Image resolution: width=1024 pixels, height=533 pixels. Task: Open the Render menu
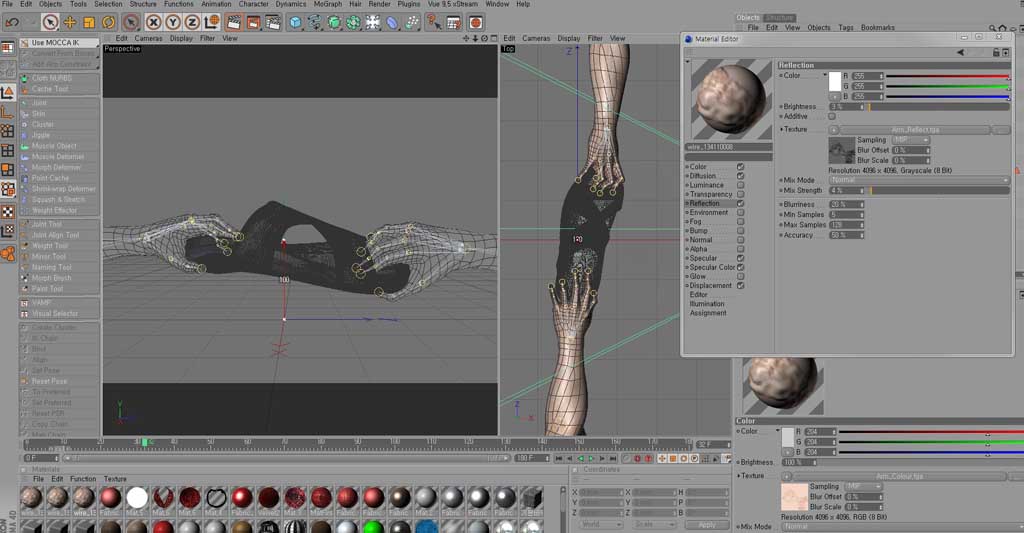379,4
